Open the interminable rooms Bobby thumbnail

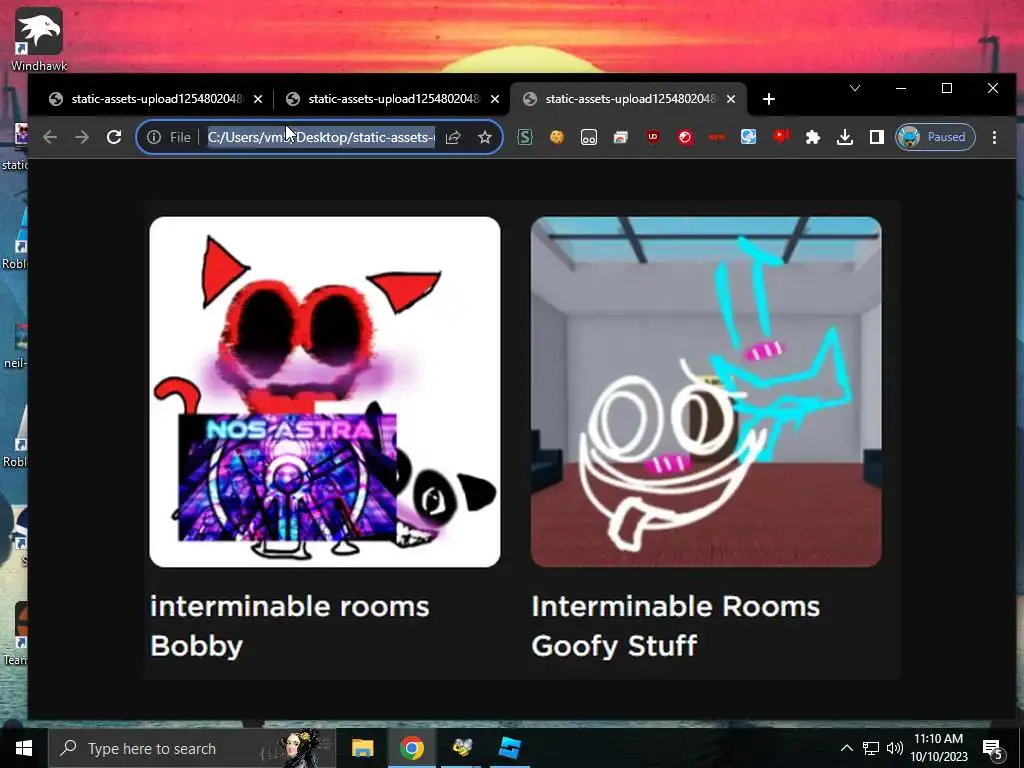pos(325,392)
